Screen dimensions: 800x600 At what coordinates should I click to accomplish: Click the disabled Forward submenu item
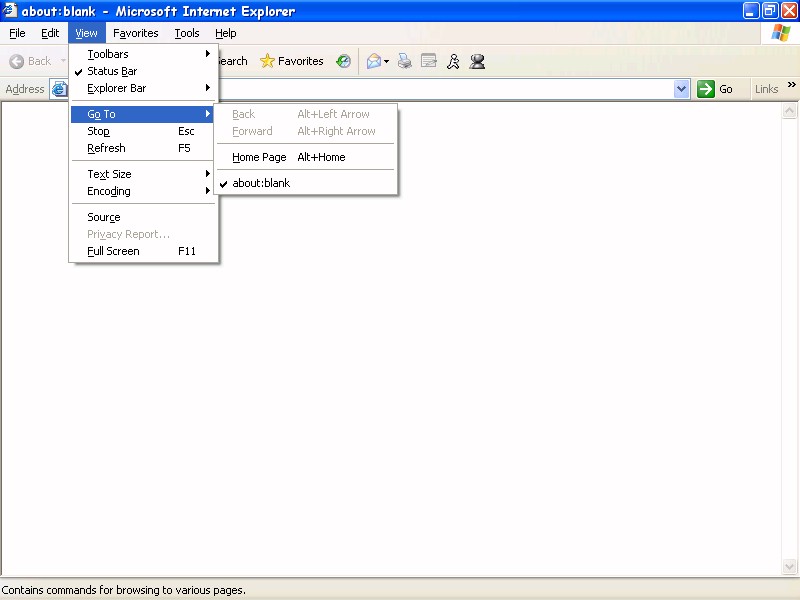point(306,131)
